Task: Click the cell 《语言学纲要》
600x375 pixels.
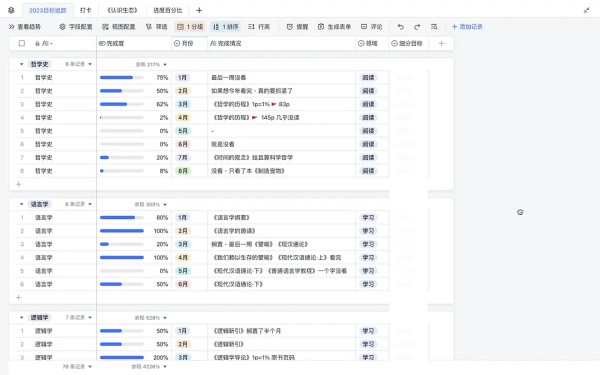Action: point(281,217)
